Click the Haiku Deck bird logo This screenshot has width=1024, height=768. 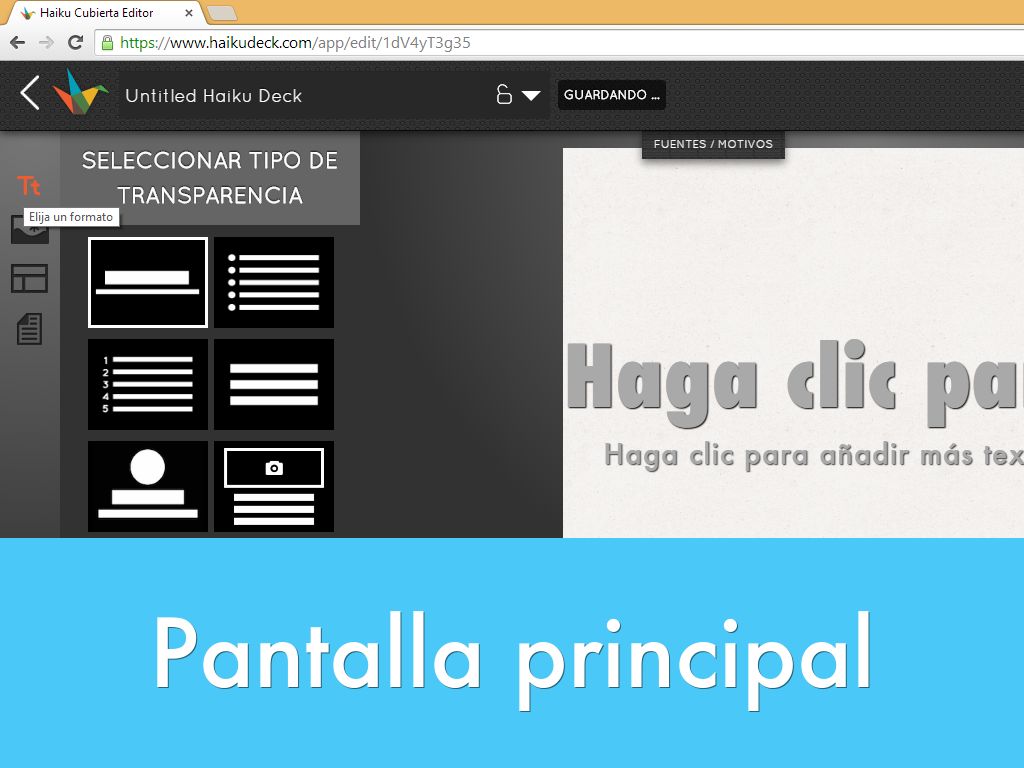point(80,94)
